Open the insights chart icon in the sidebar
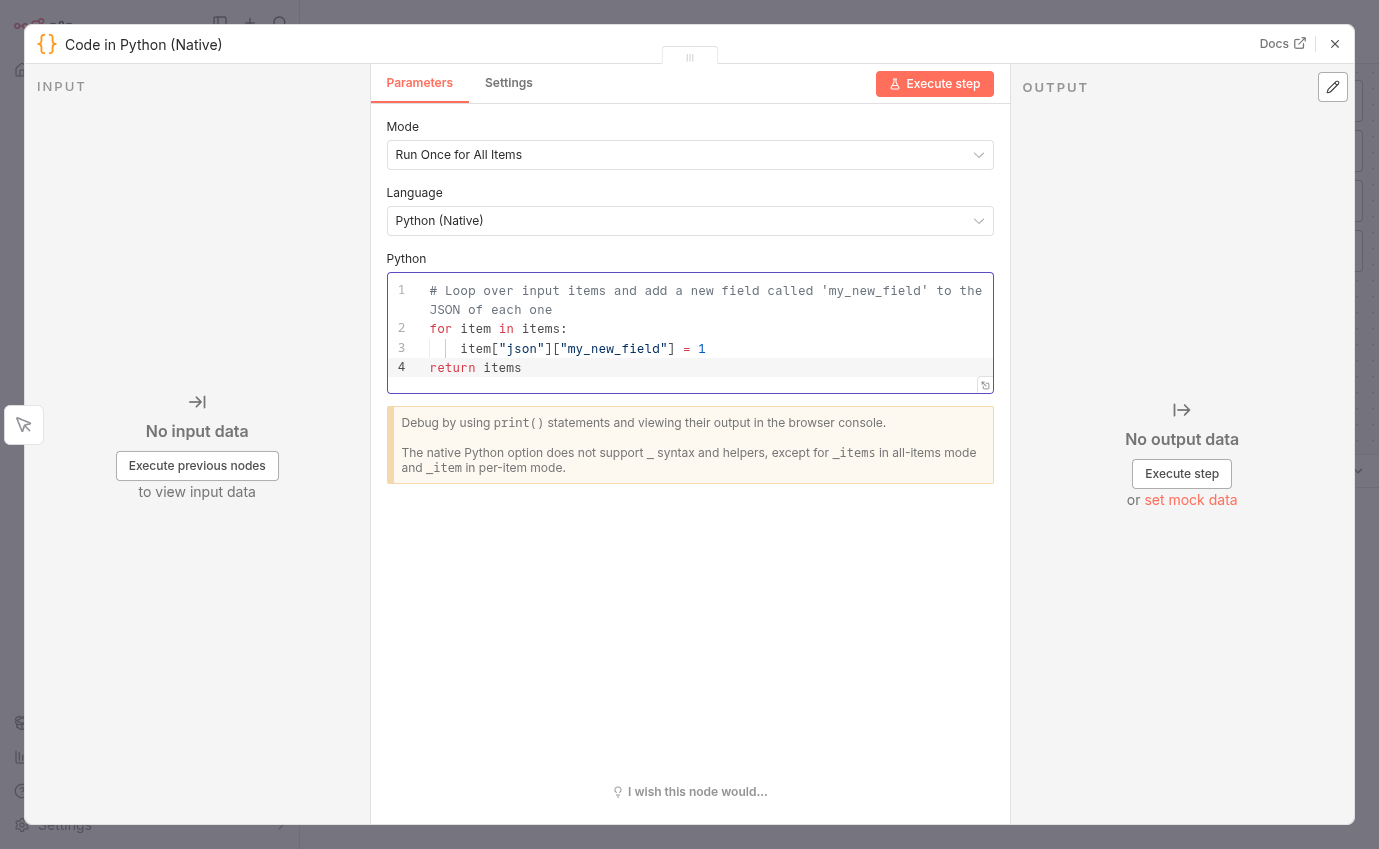 coord(20,757)
